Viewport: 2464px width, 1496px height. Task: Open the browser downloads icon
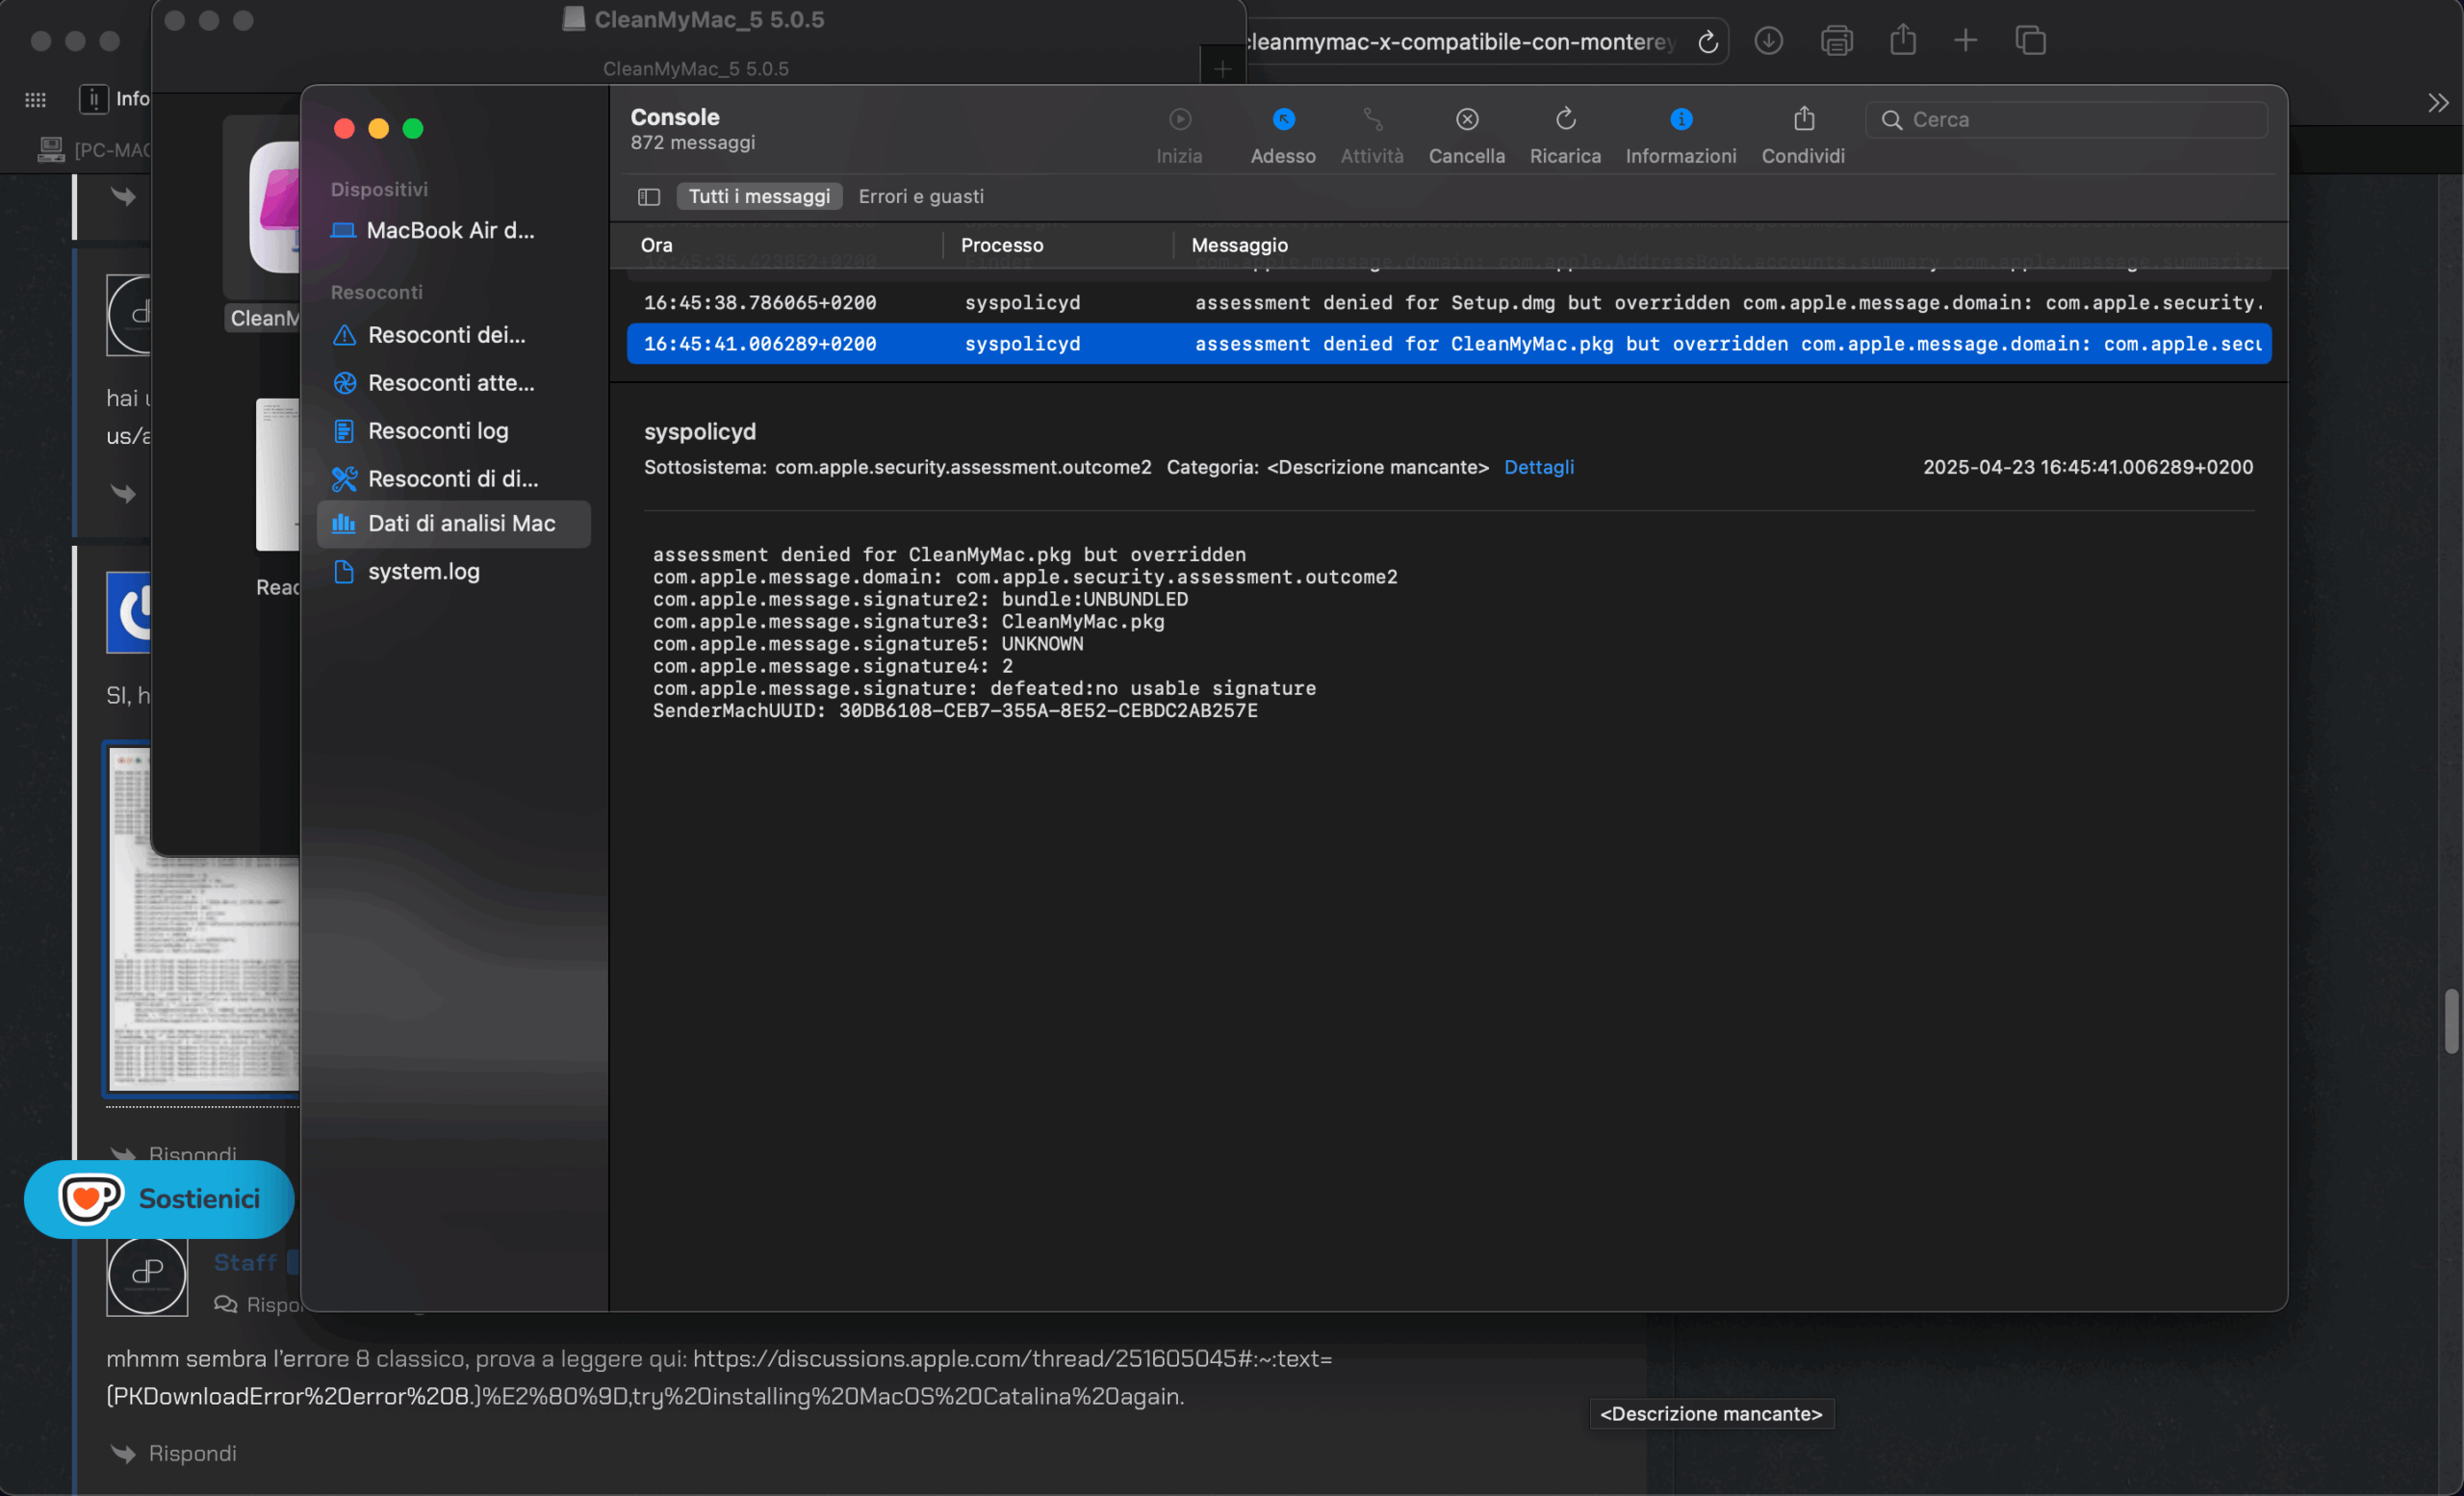click(1768, 41)
